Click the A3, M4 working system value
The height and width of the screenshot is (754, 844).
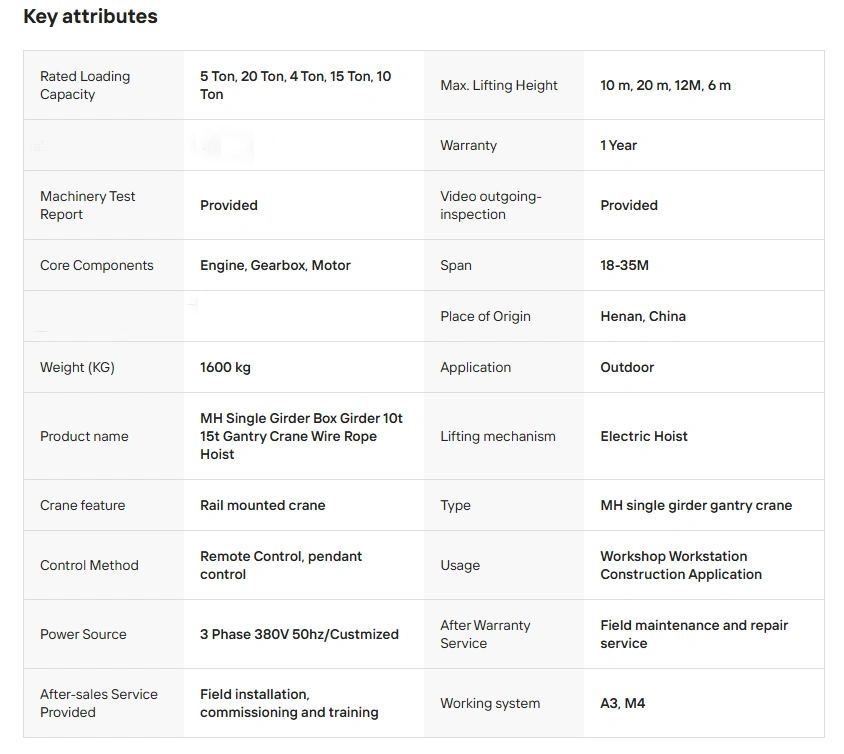[622, 703]
